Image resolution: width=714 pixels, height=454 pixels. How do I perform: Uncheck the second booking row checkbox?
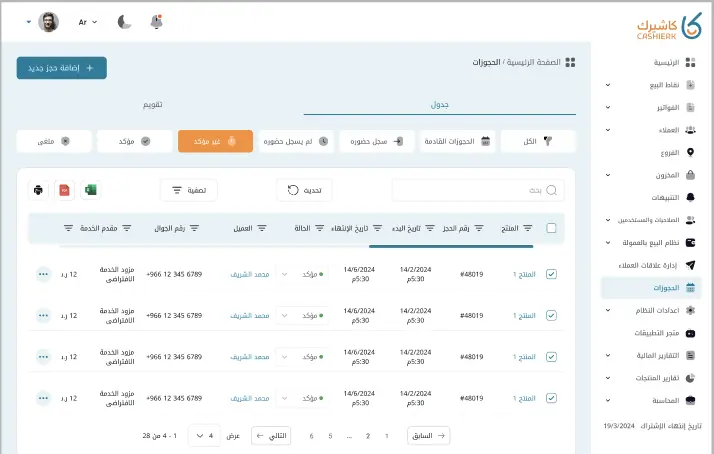(x=551, y=315)
